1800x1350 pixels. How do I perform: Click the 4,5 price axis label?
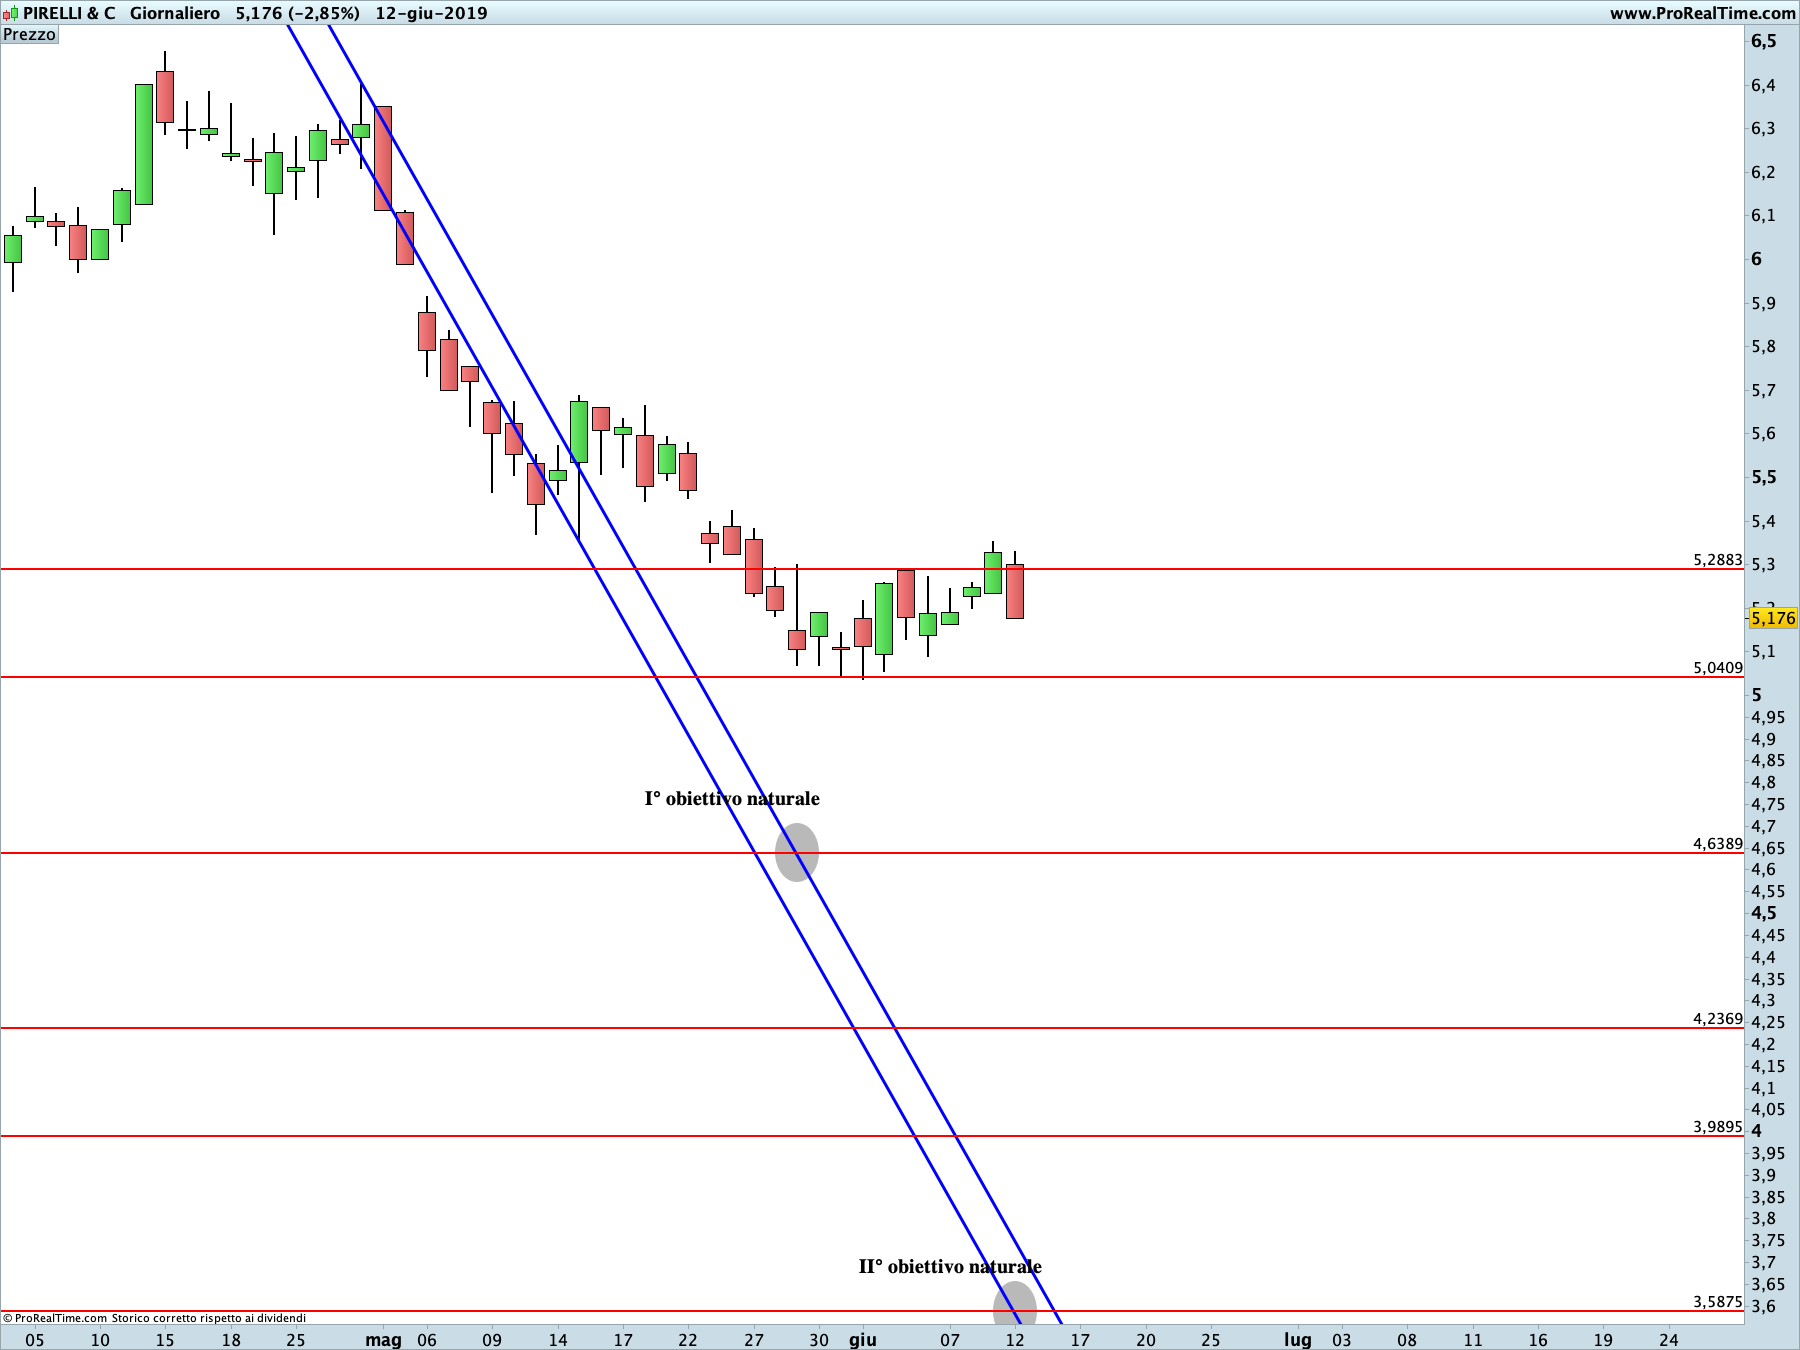pos(1764,913)
